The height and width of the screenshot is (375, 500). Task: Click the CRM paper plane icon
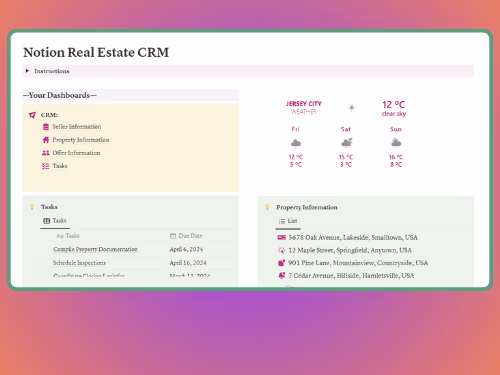32,115
